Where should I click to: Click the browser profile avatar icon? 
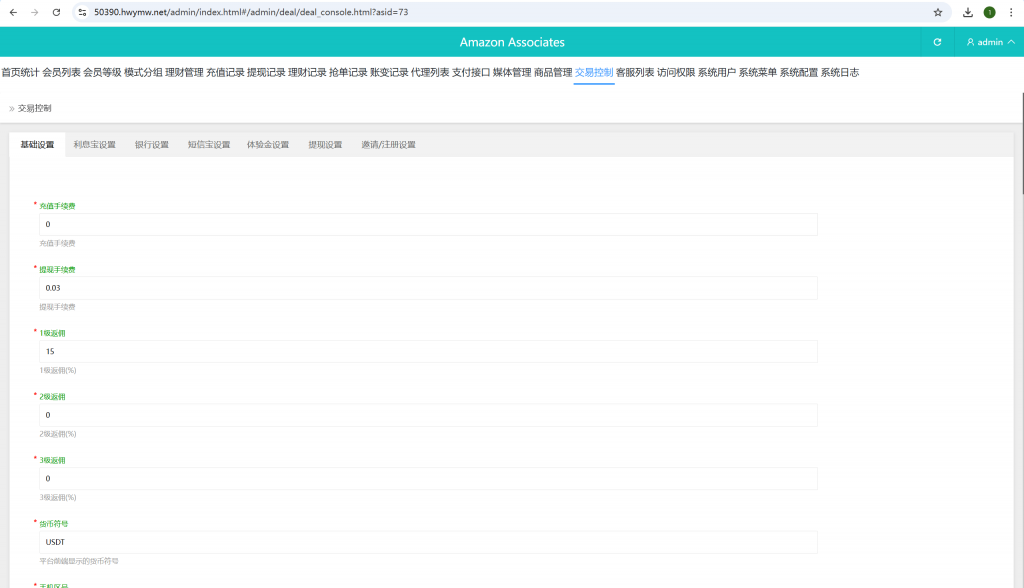coord(989,12)
